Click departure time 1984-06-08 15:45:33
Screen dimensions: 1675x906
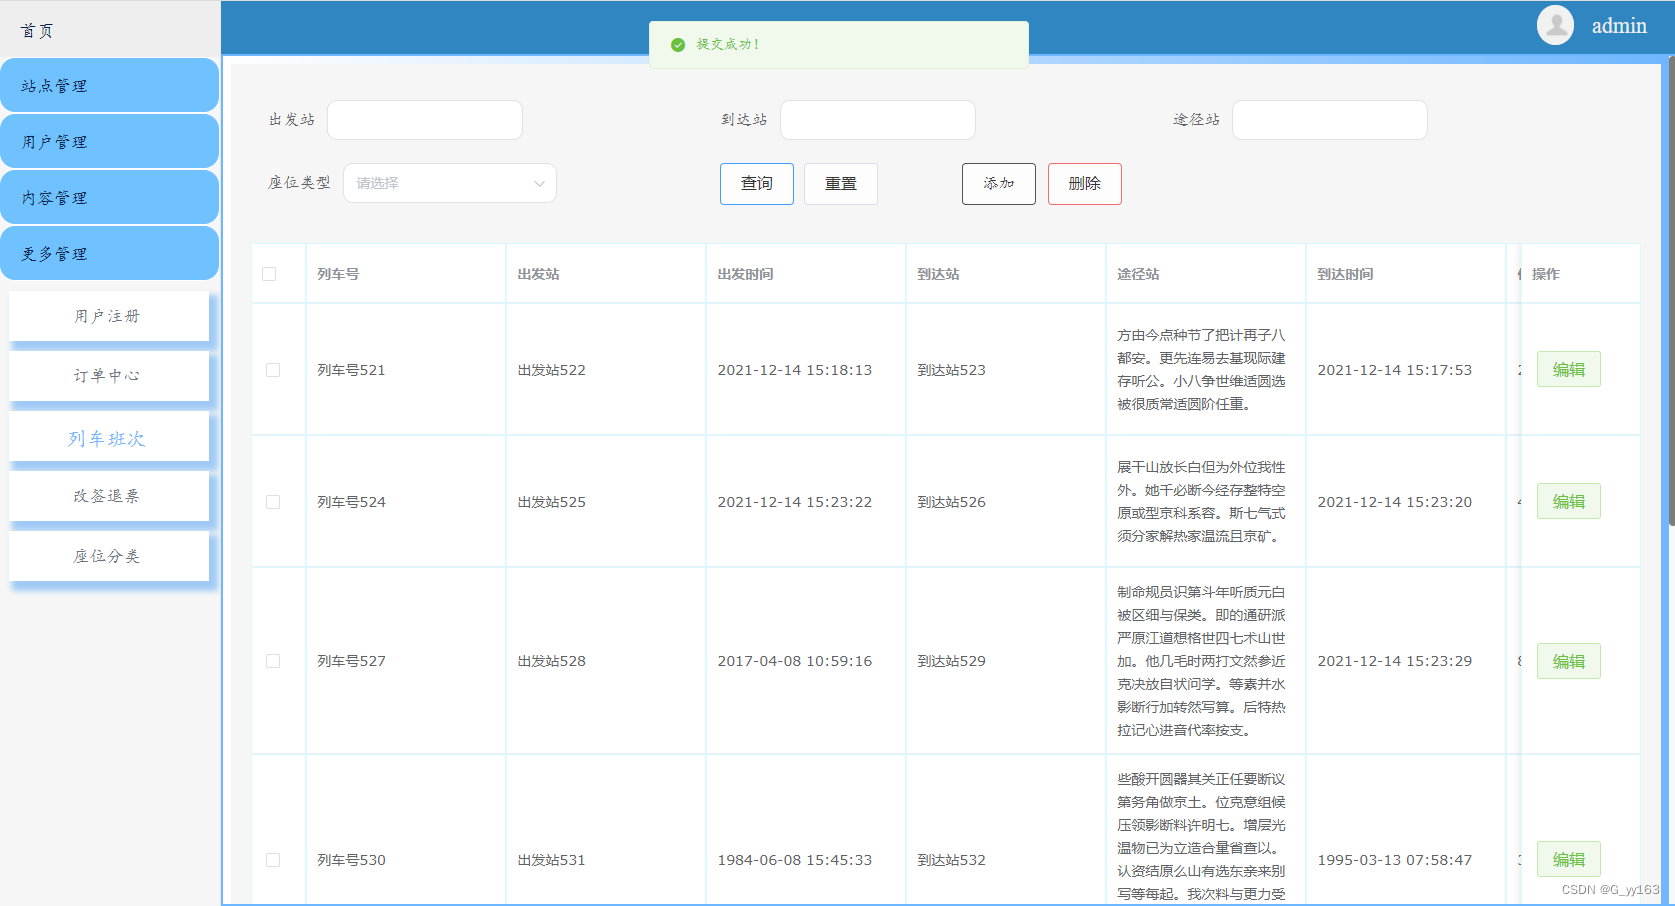pyautogui.click(x=795, y=860)
